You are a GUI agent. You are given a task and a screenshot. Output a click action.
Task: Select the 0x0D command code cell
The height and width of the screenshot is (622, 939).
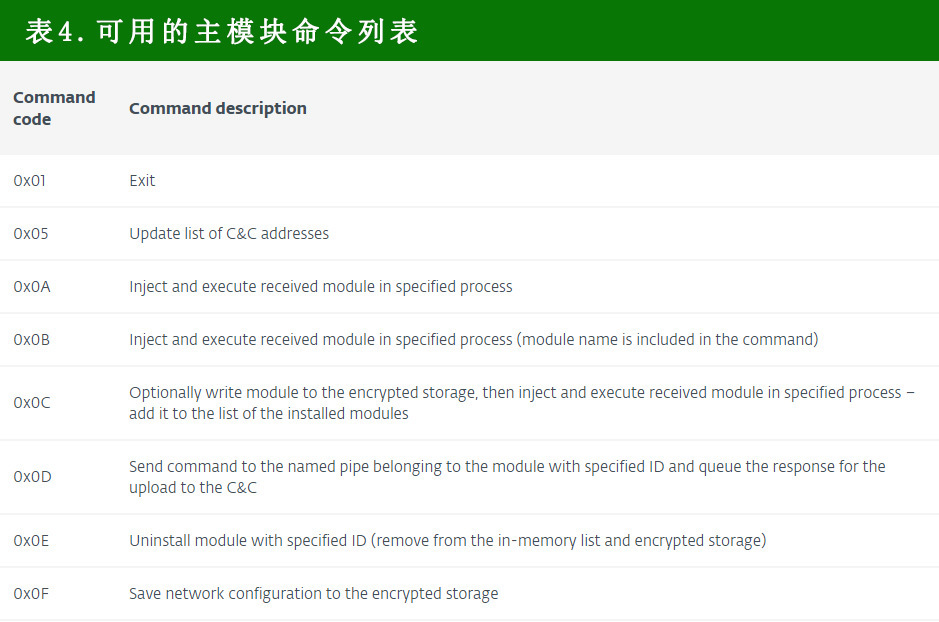32,477
